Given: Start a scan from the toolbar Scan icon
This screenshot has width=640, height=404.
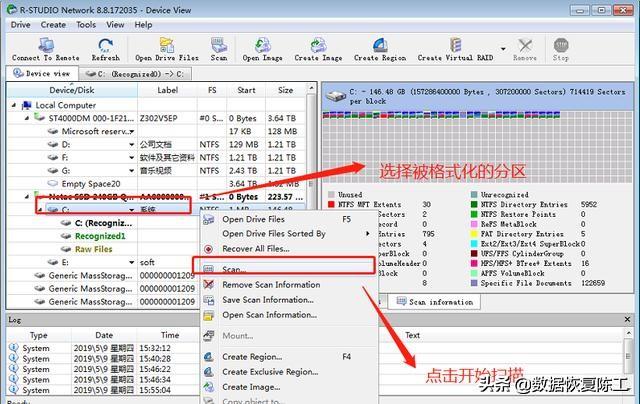Looking at the screenshot, I should coord(219,49).
